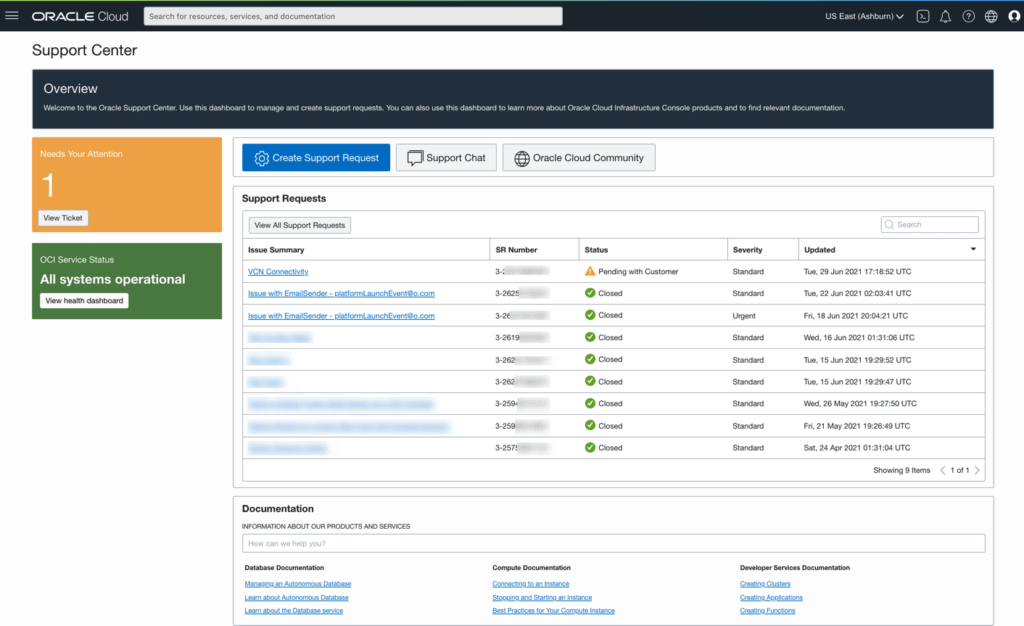Open the US East (Ashburn) region selector
Screen dimensions: 1024x626
[x=863, y=16]
